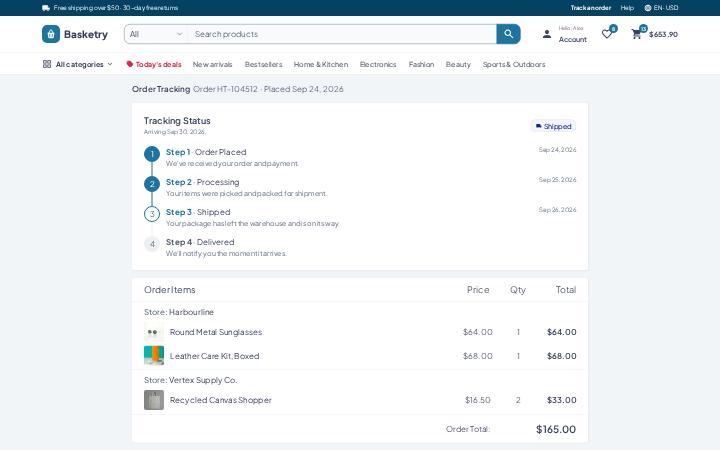Click the Track an order link

coord(591,8)
